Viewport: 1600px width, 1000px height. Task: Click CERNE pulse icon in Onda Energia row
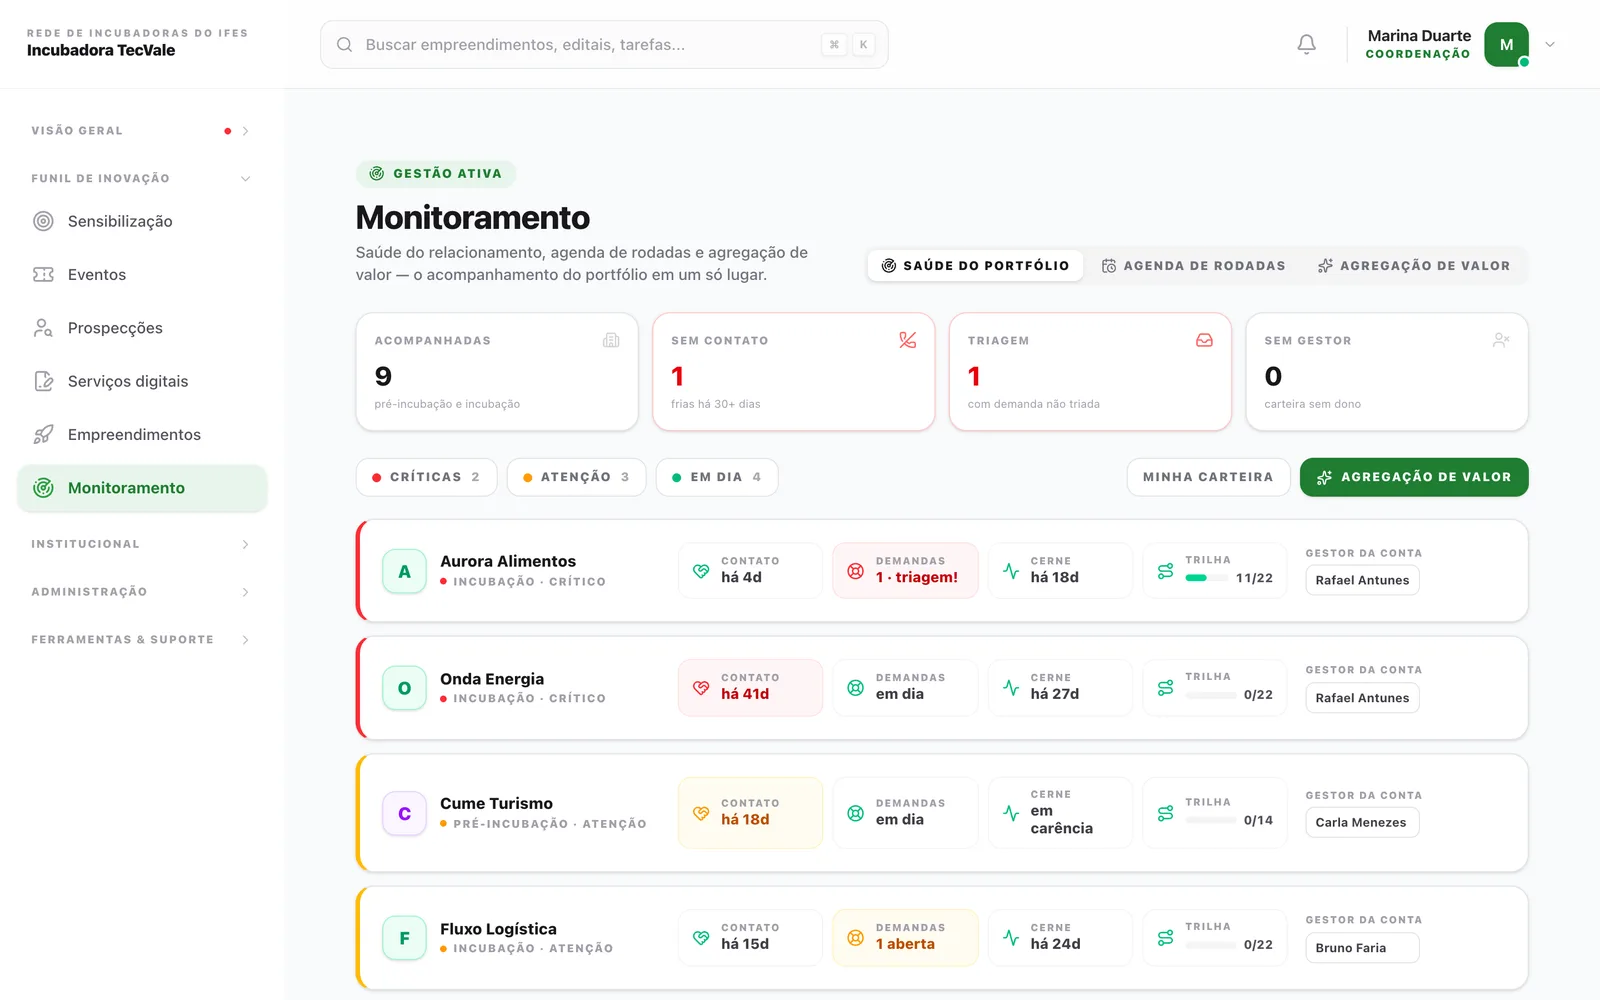pyautogui.click(x=1011, y=688)
